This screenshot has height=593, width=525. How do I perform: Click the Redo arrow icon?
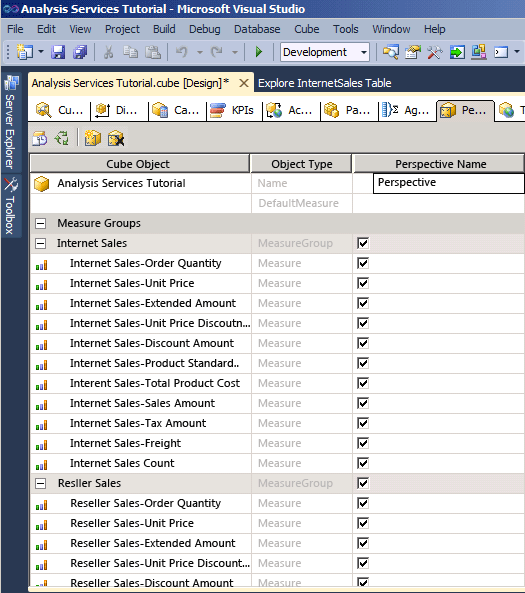pos(217,52)
